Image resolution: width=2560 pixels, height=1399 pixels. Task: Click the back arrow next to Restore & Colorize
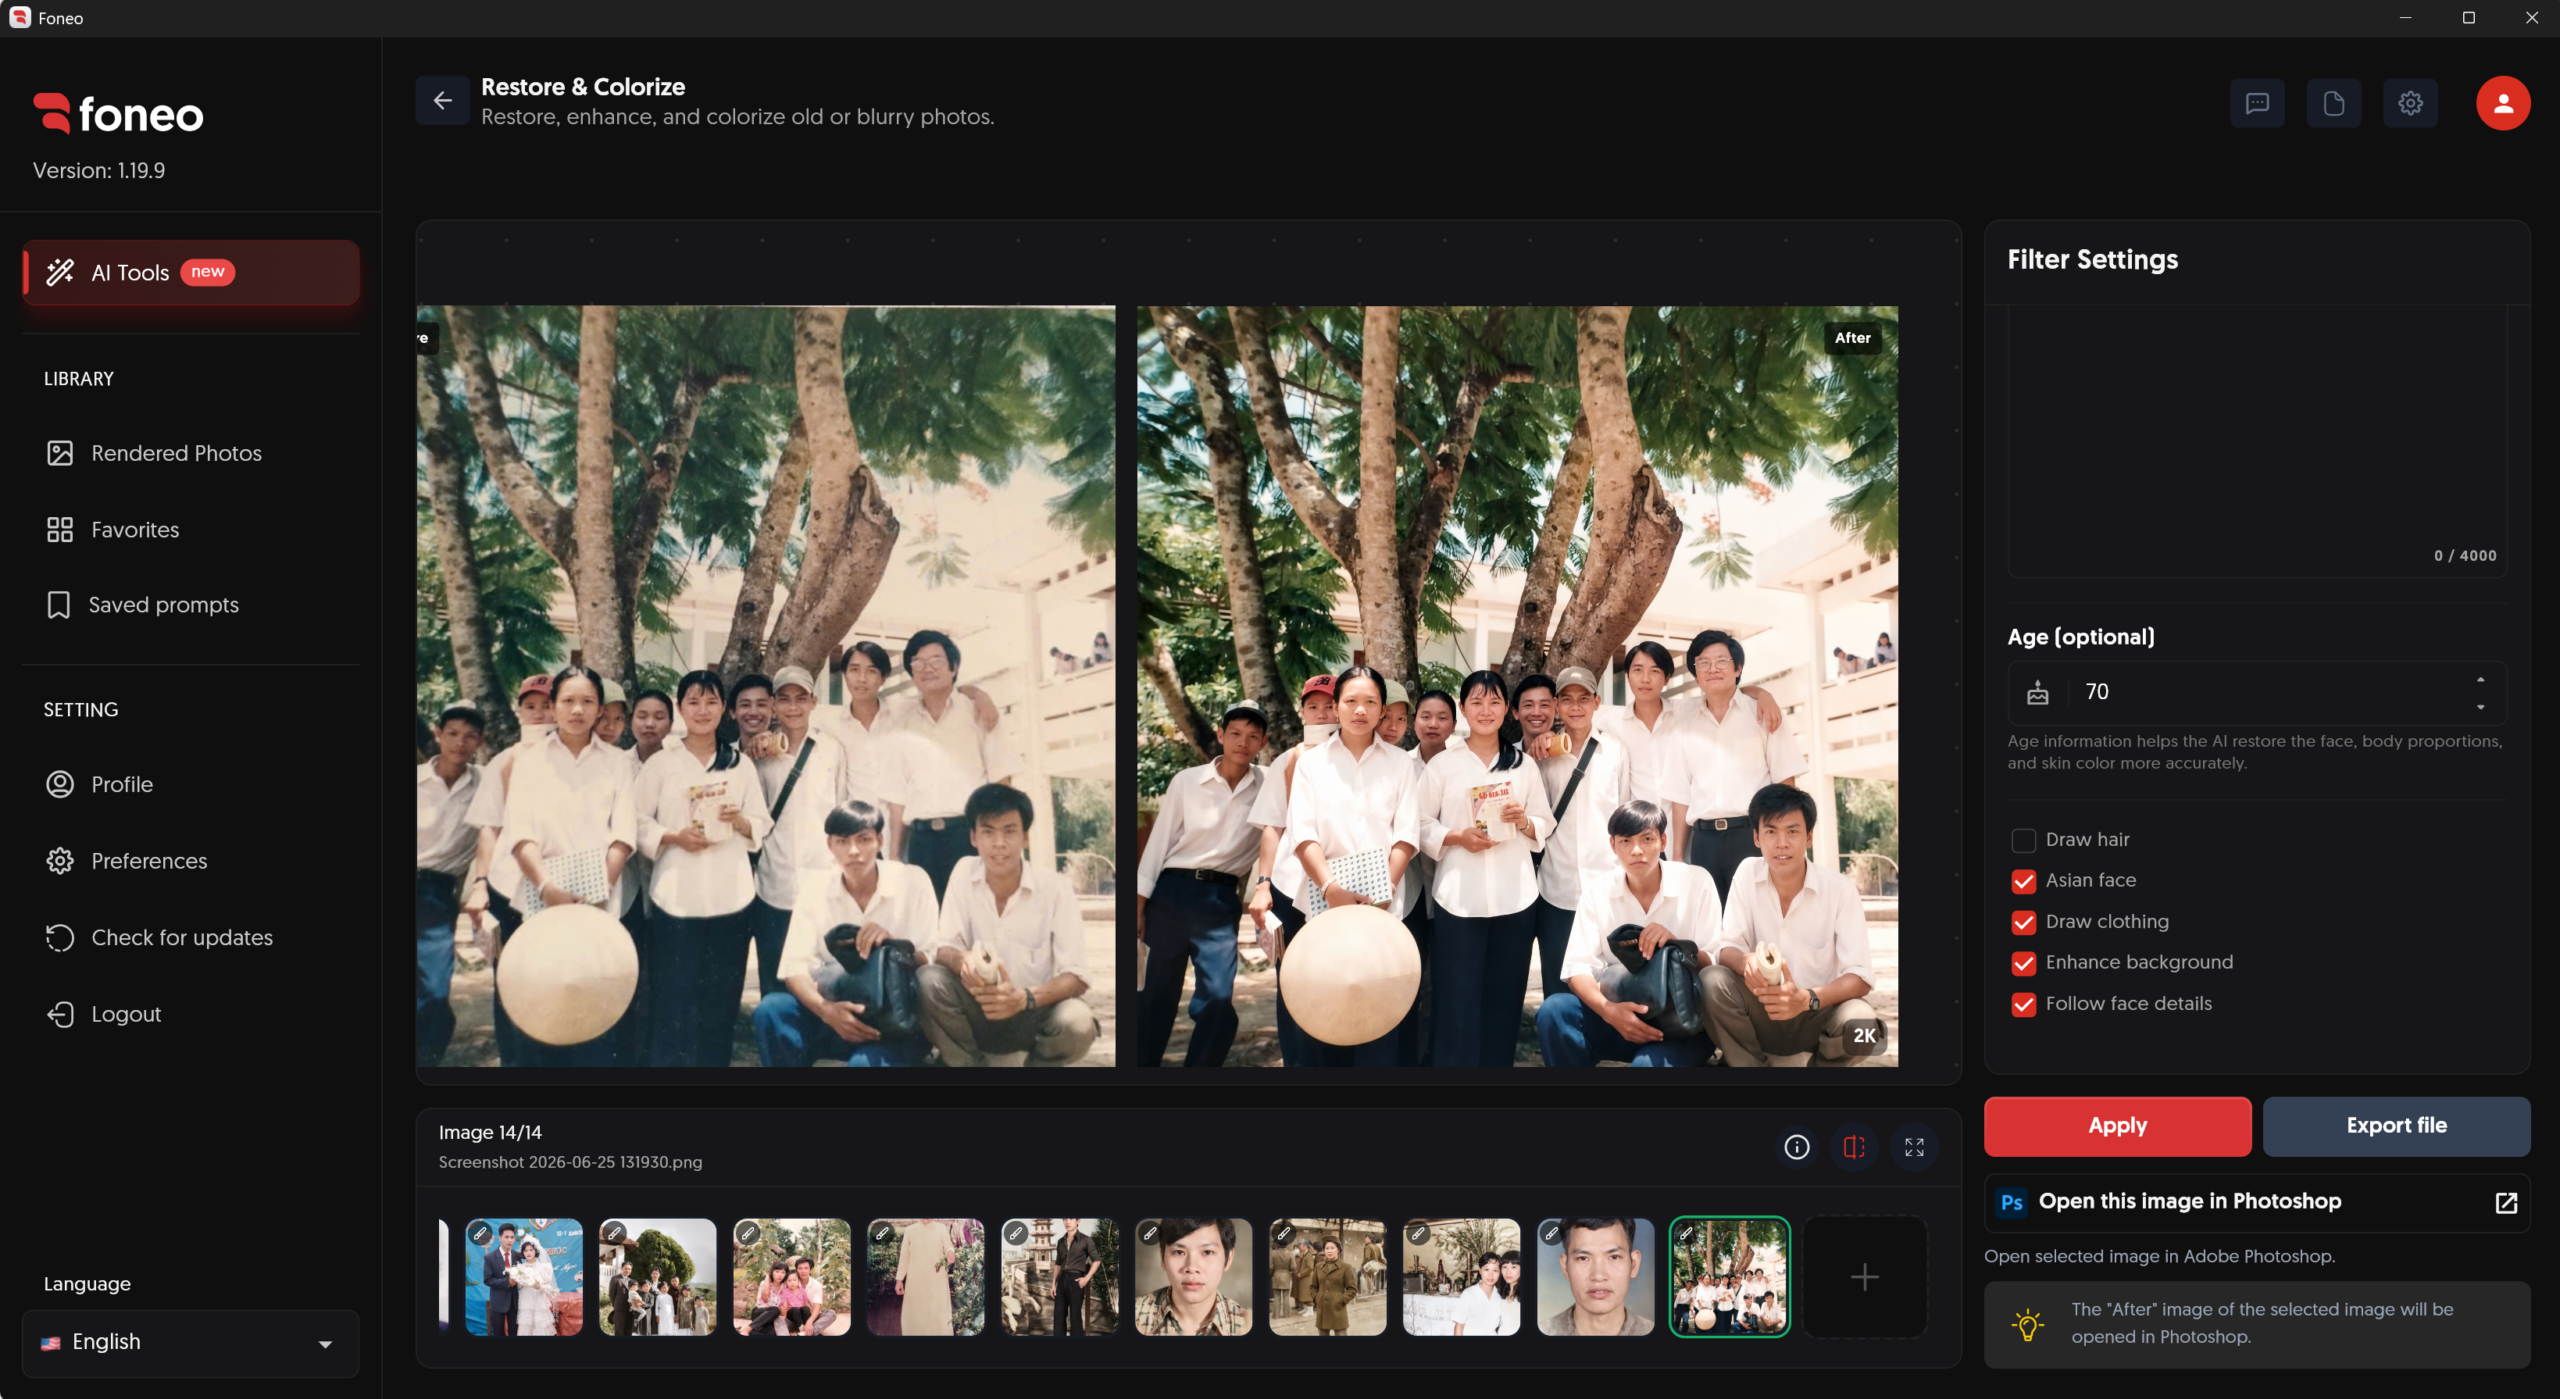442,101
